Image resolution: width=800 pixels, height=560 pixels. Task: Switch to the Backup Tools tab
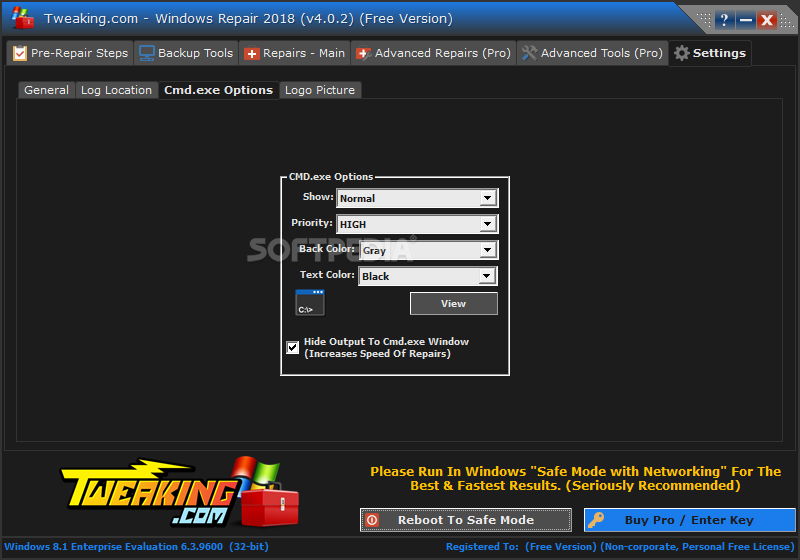[x=186, y=53]
